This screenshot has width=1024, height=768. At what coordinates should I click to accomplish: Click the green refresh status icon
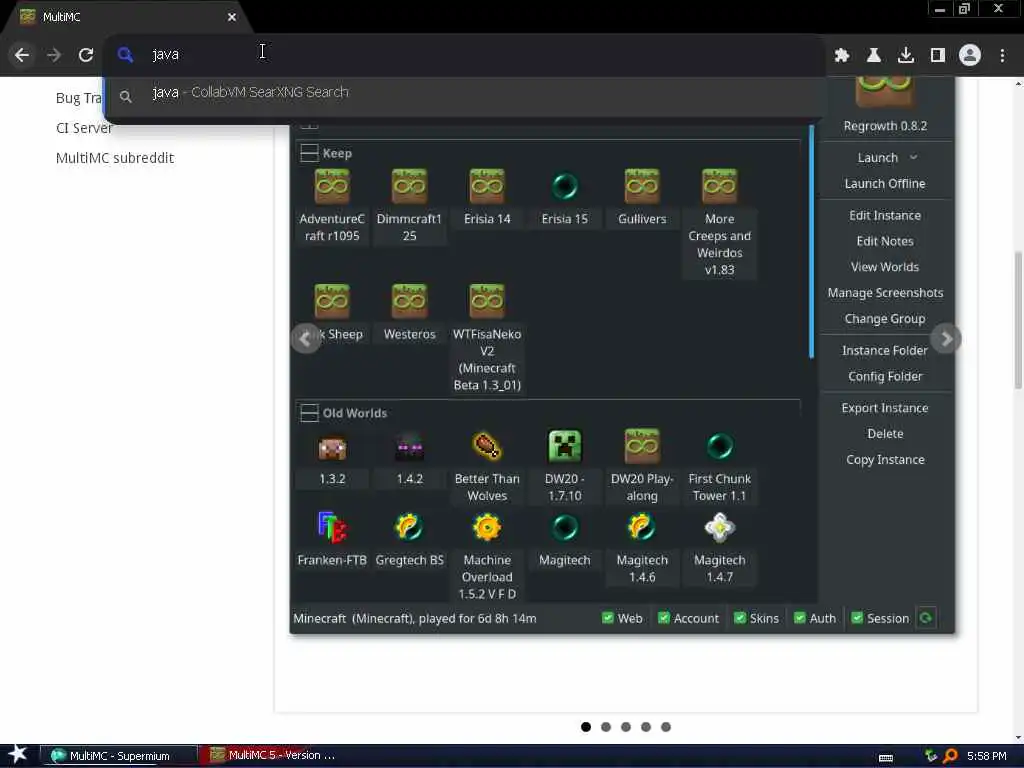pos(926,618)
